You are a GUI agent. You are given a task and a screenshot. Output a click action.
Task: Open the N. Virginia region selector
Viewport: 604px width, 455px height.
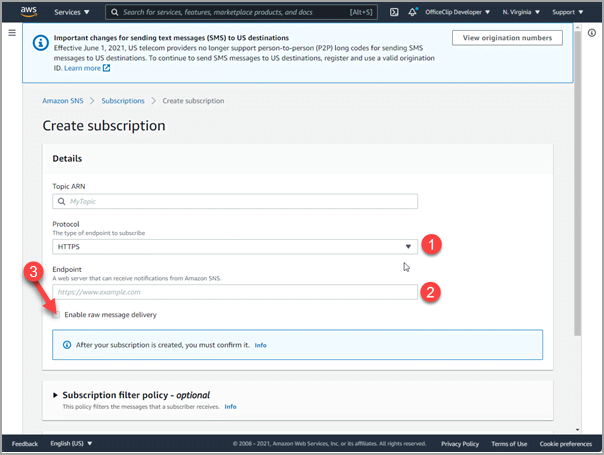click(521, 12)
